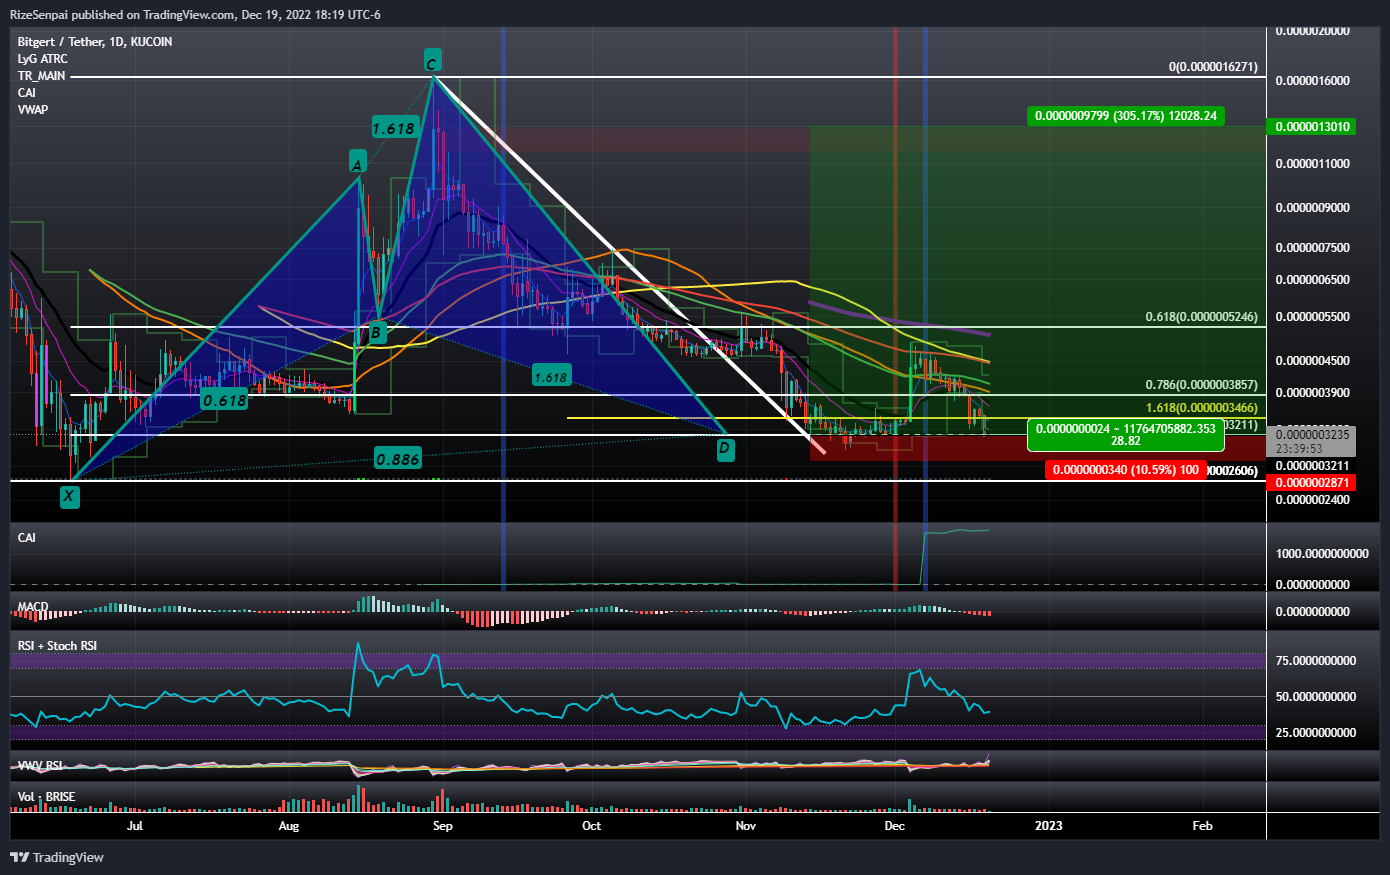Screen dimensions: 1390x875
Task: Click the RizeSenpai published header text
Action: pyautogui.click(x=195, y=15)
